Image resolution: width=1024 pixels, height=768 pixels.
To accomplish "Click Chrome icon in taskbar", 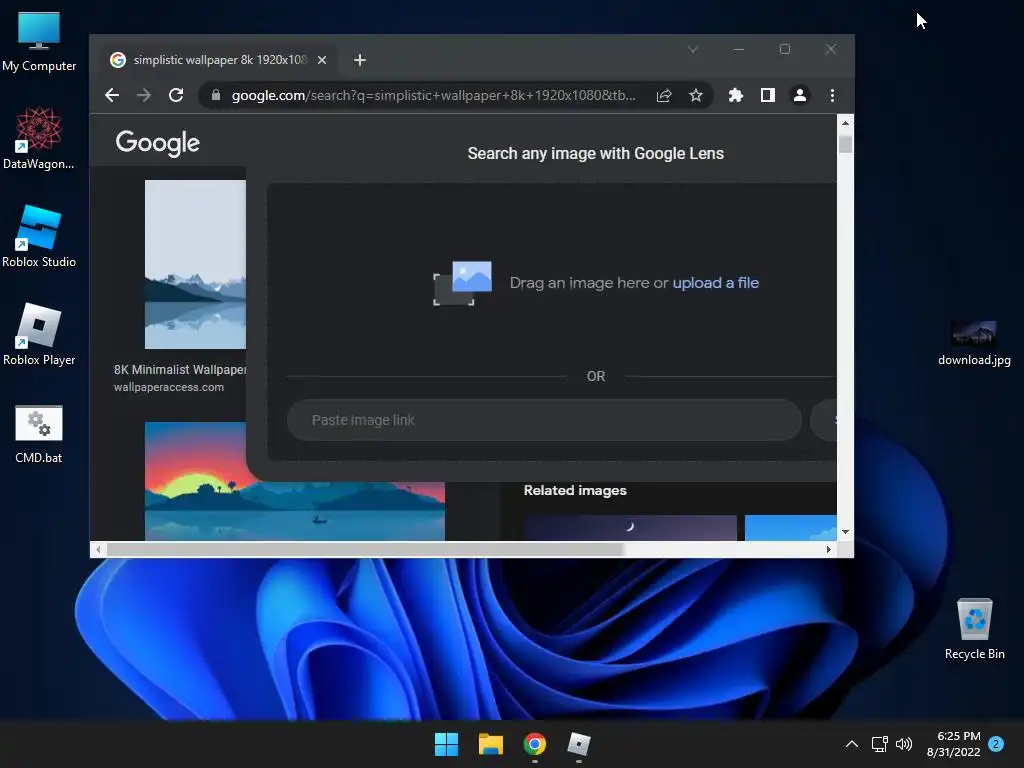I will click(535, 744).
